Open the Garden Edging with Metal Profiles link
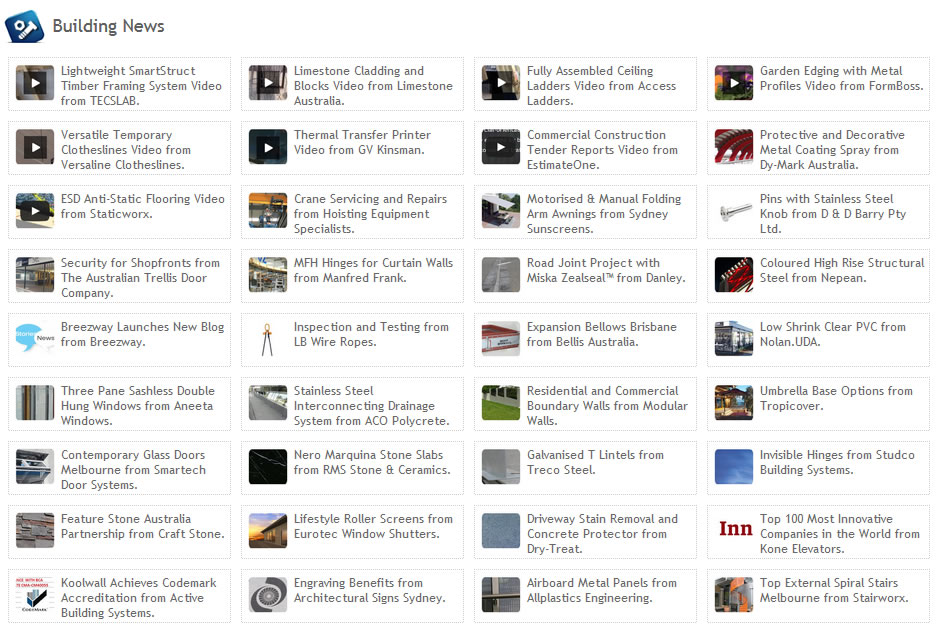 tap(842, 78)
